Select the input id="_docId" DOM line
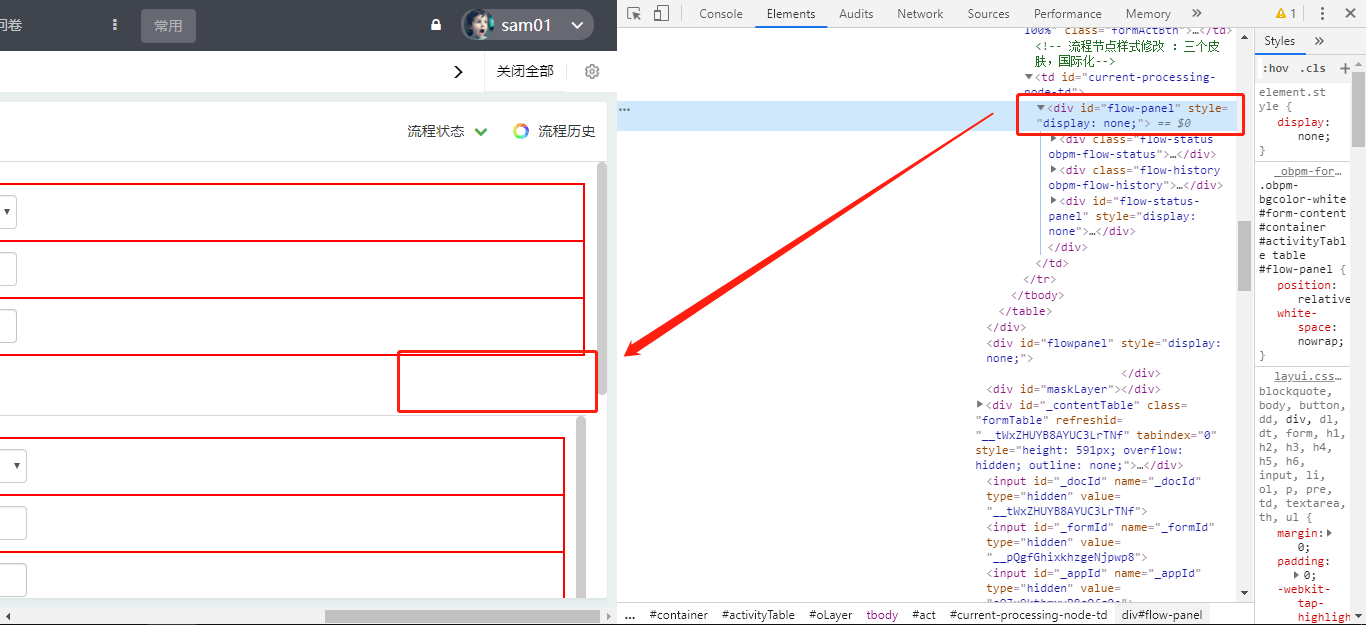This screenshot has width=1366, height=625. [1094, 496]
